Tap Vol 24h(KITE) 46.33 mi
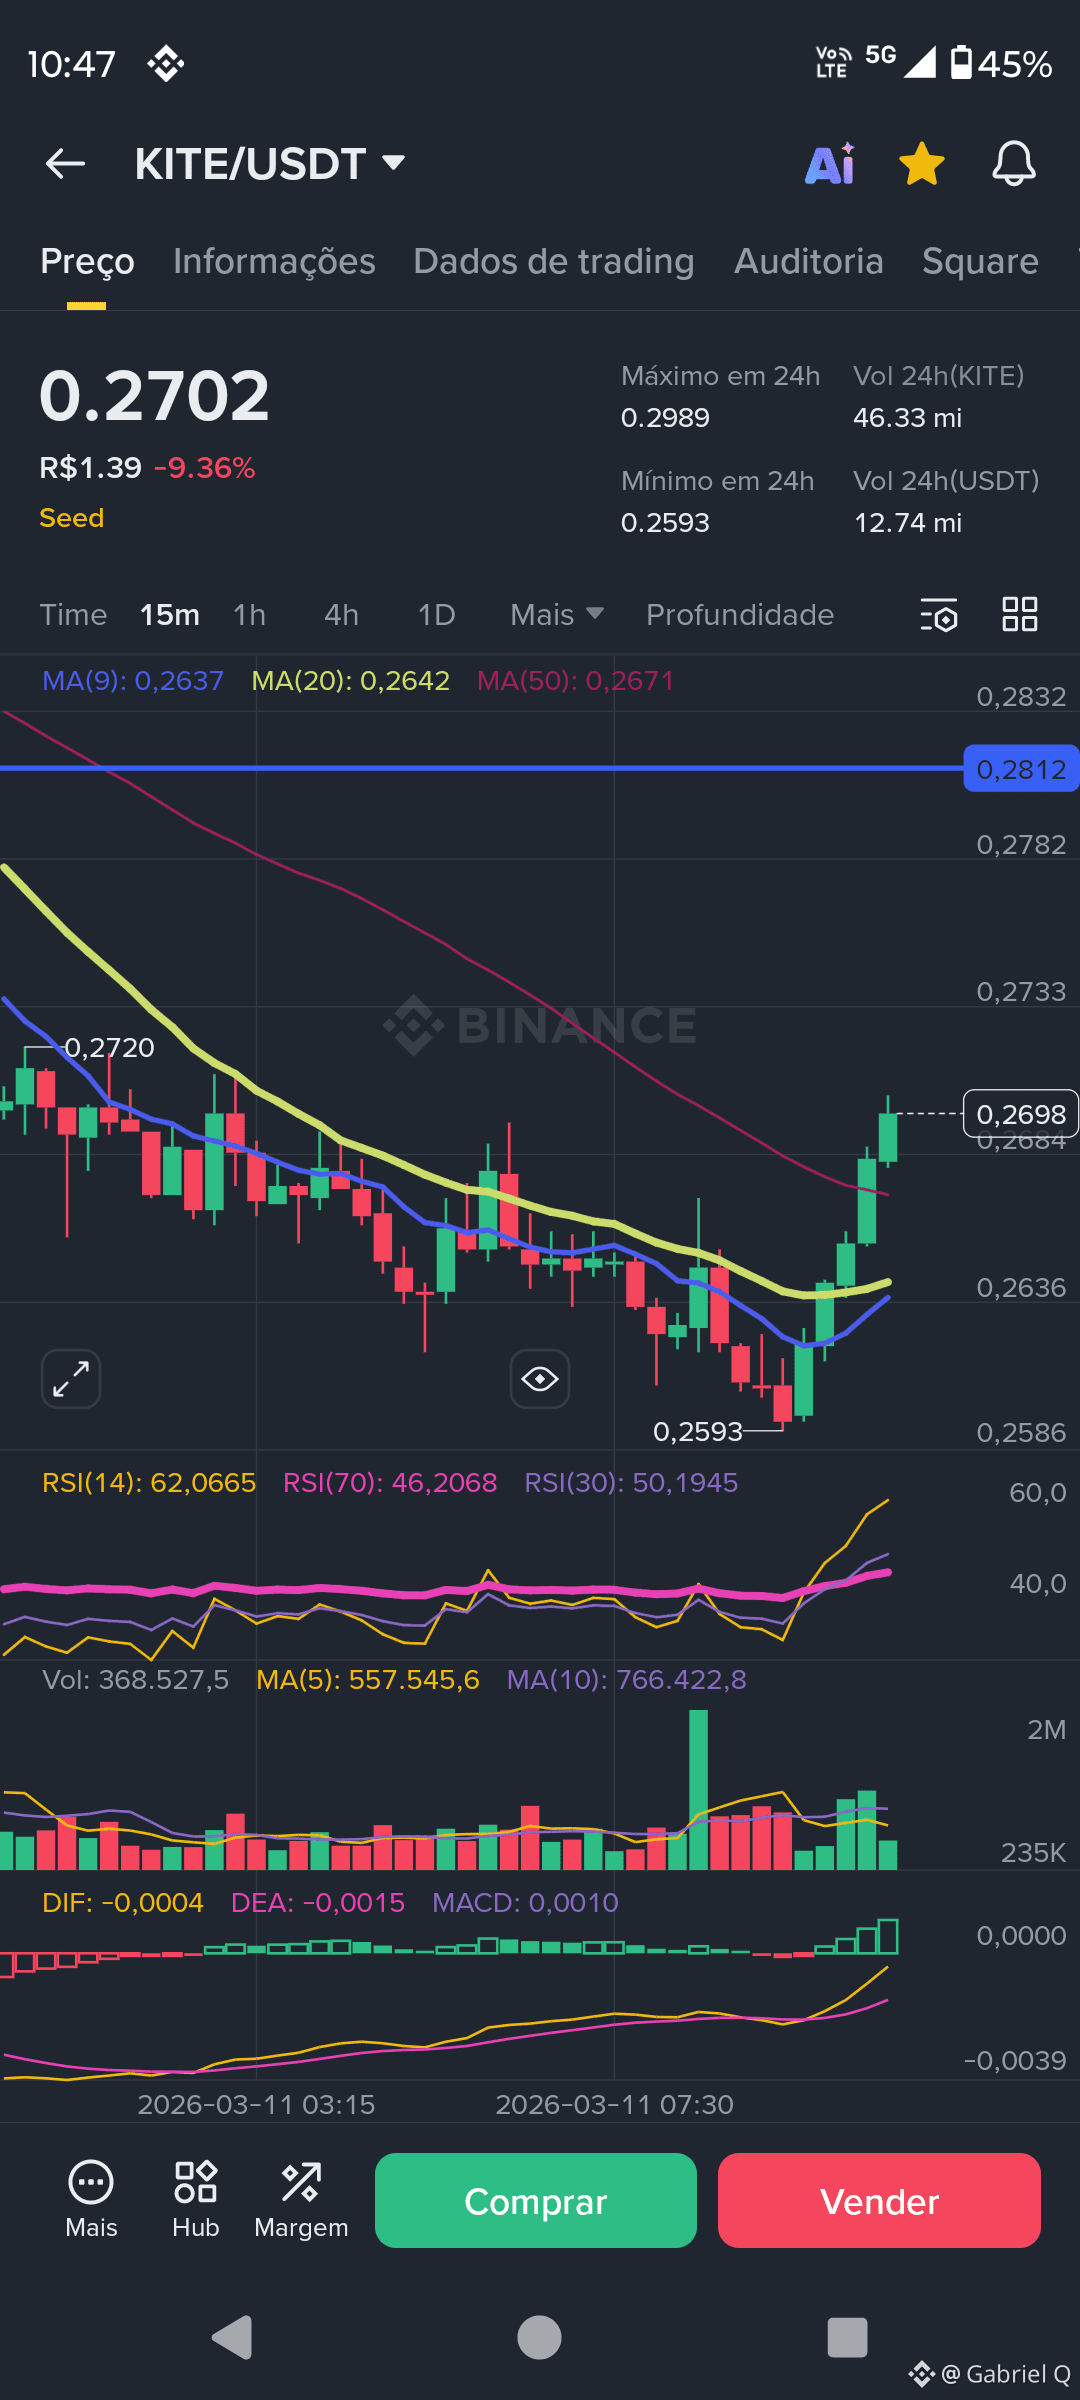This screenshot has height=2400, width=1080. click(x=907, y=418)
